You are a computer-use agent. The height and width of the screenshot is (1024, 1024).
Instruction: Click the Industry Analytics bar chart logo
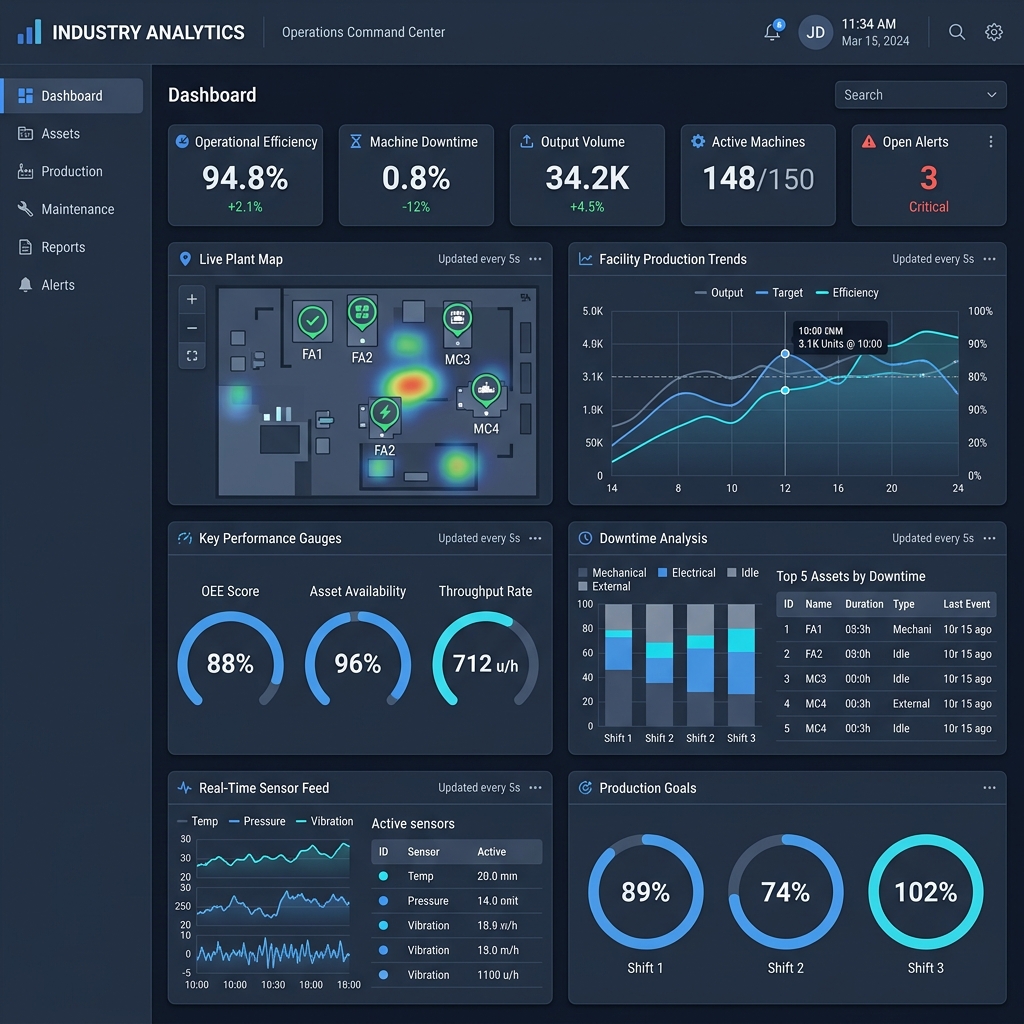tap(29, 32)
